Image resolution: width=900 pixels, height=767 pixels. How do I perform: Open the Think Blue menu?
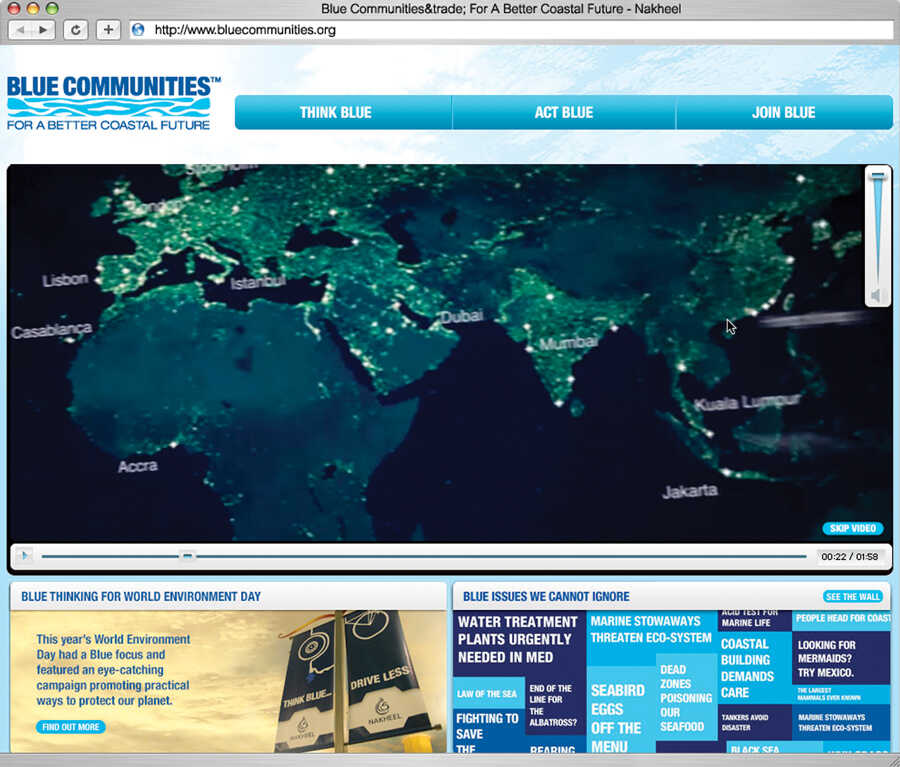(x=343, y=113)
